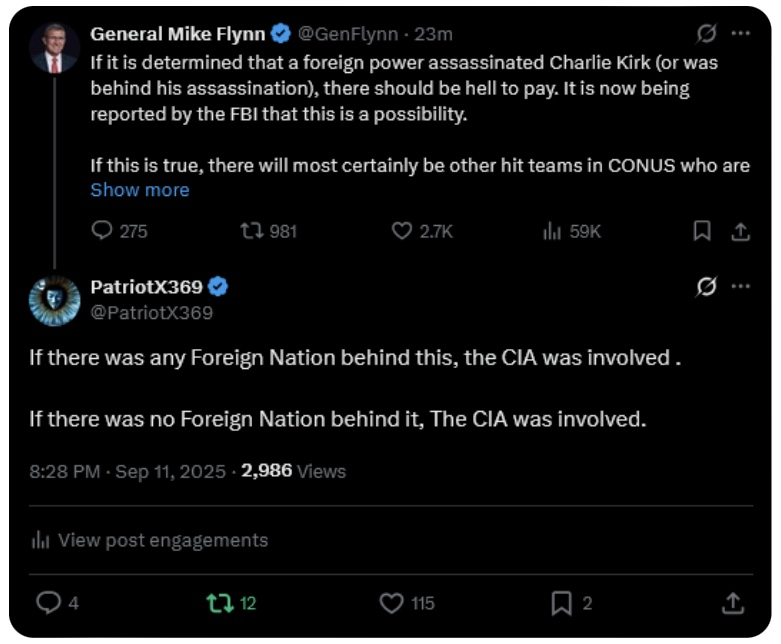Open more options menu on Flynn's post
Screen dimensions: 781x644
(x=741, y=33)
